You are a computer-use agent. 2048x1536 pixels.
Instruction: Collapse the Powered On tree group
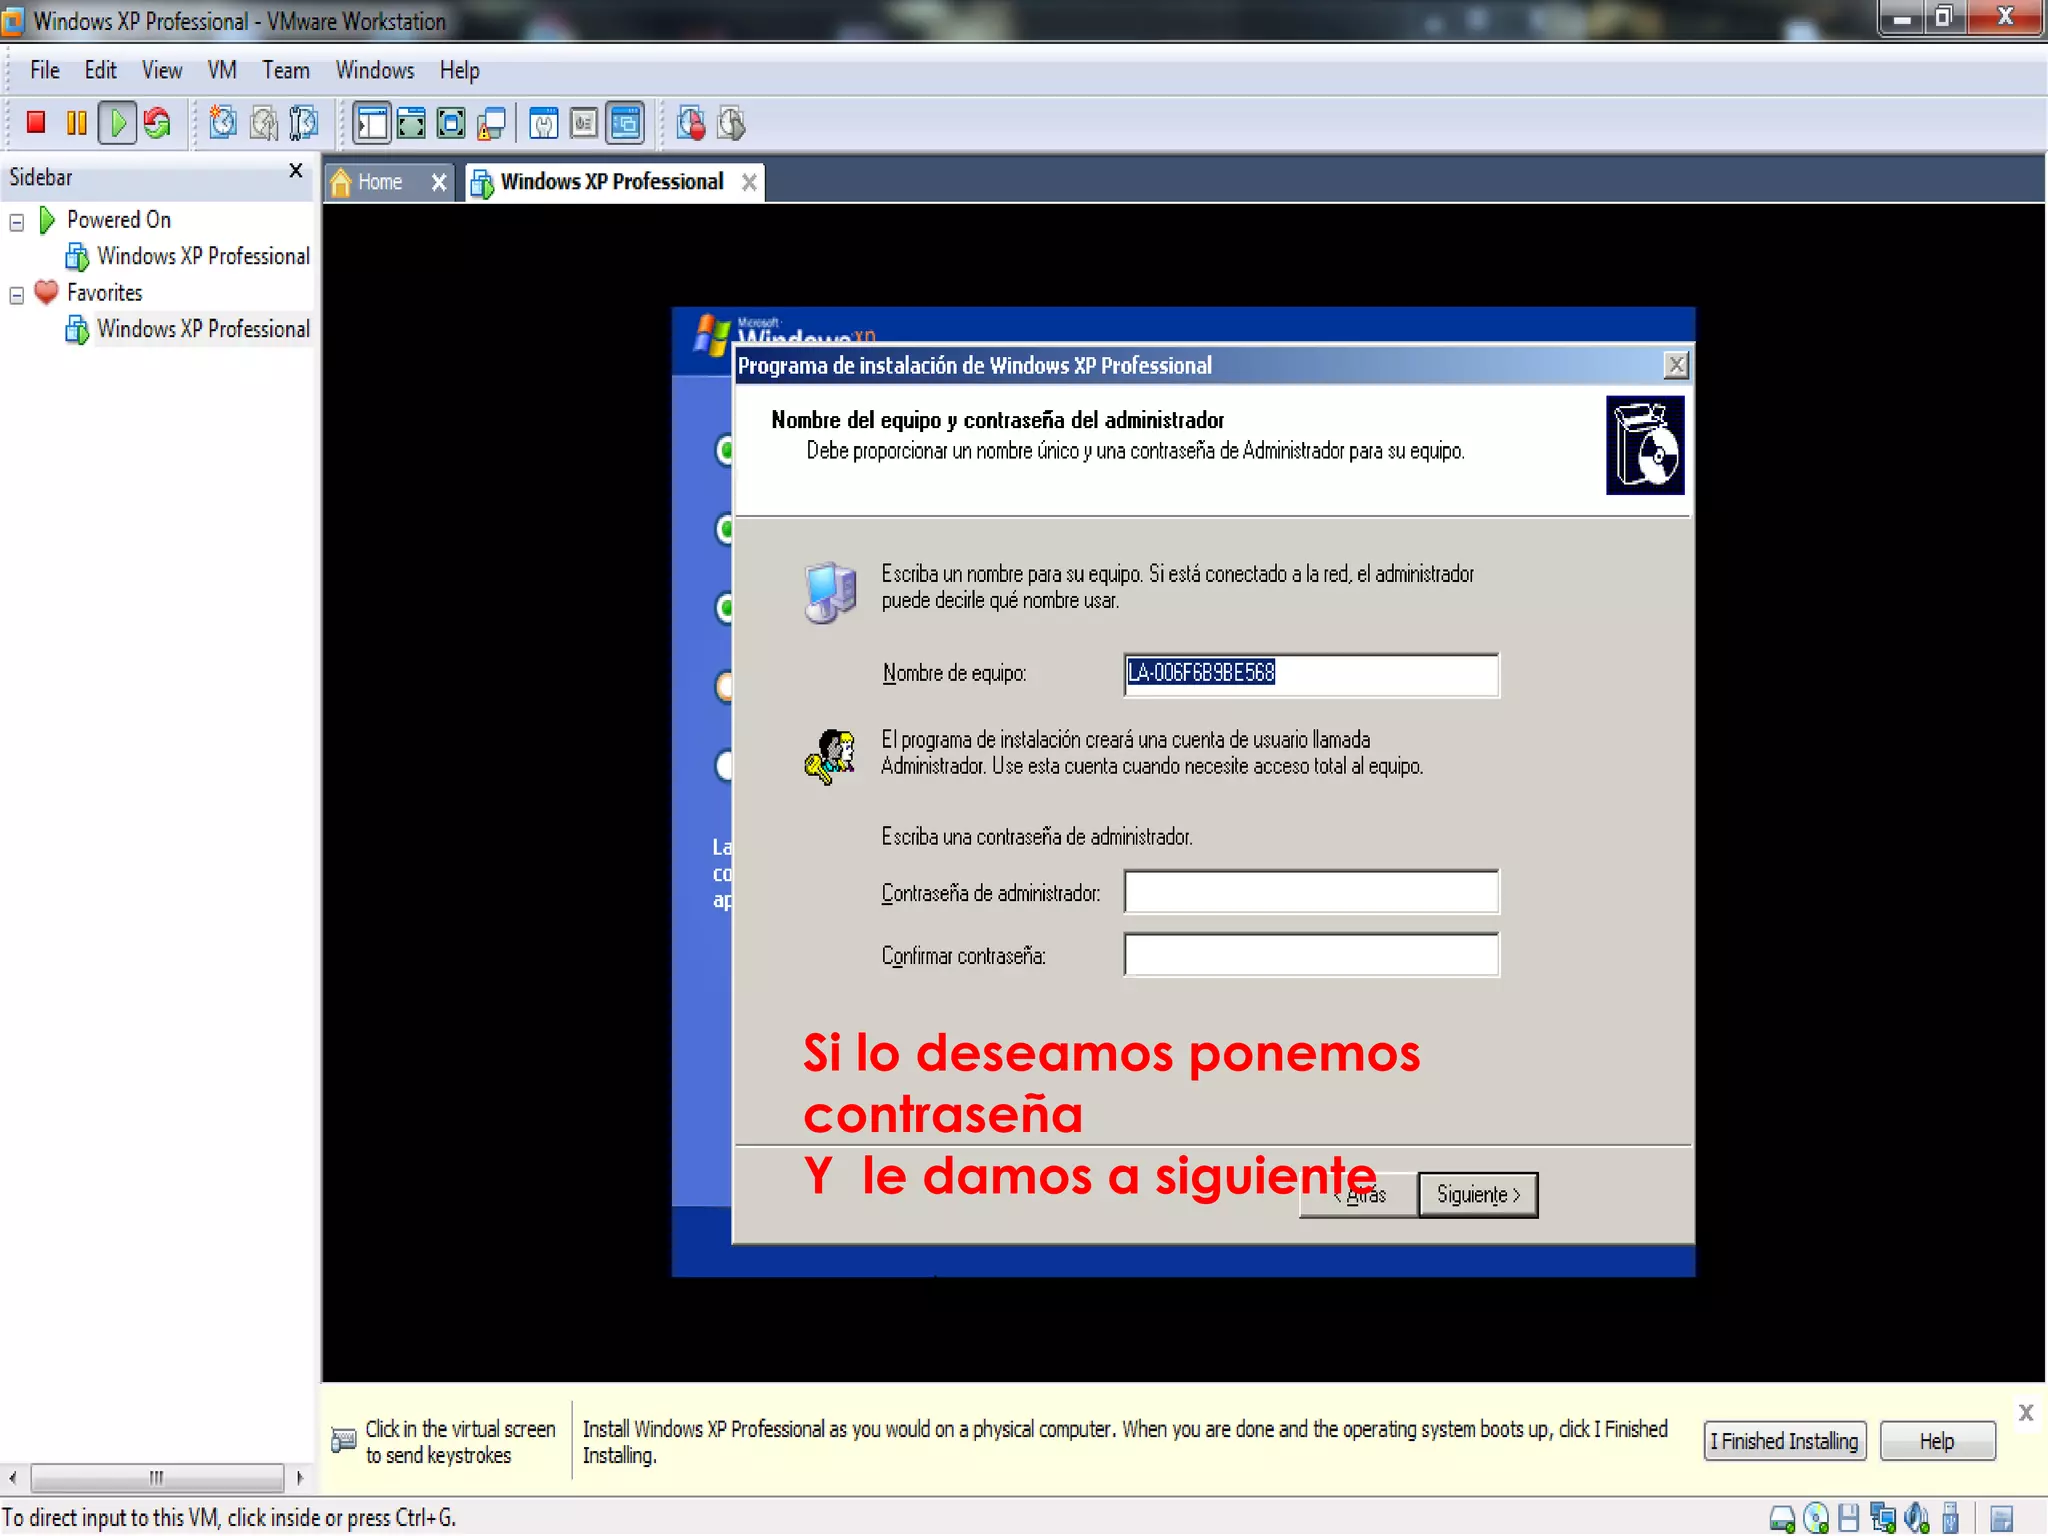pyautogui.click(x=17, y=221)
